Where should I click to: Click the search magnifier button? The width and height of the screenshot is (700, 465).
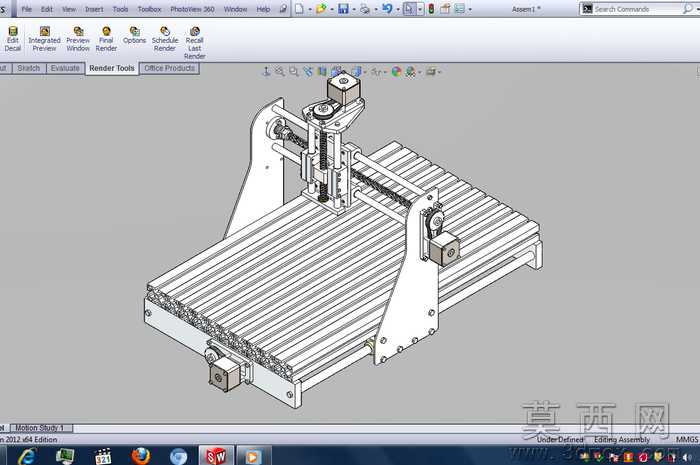688,8
